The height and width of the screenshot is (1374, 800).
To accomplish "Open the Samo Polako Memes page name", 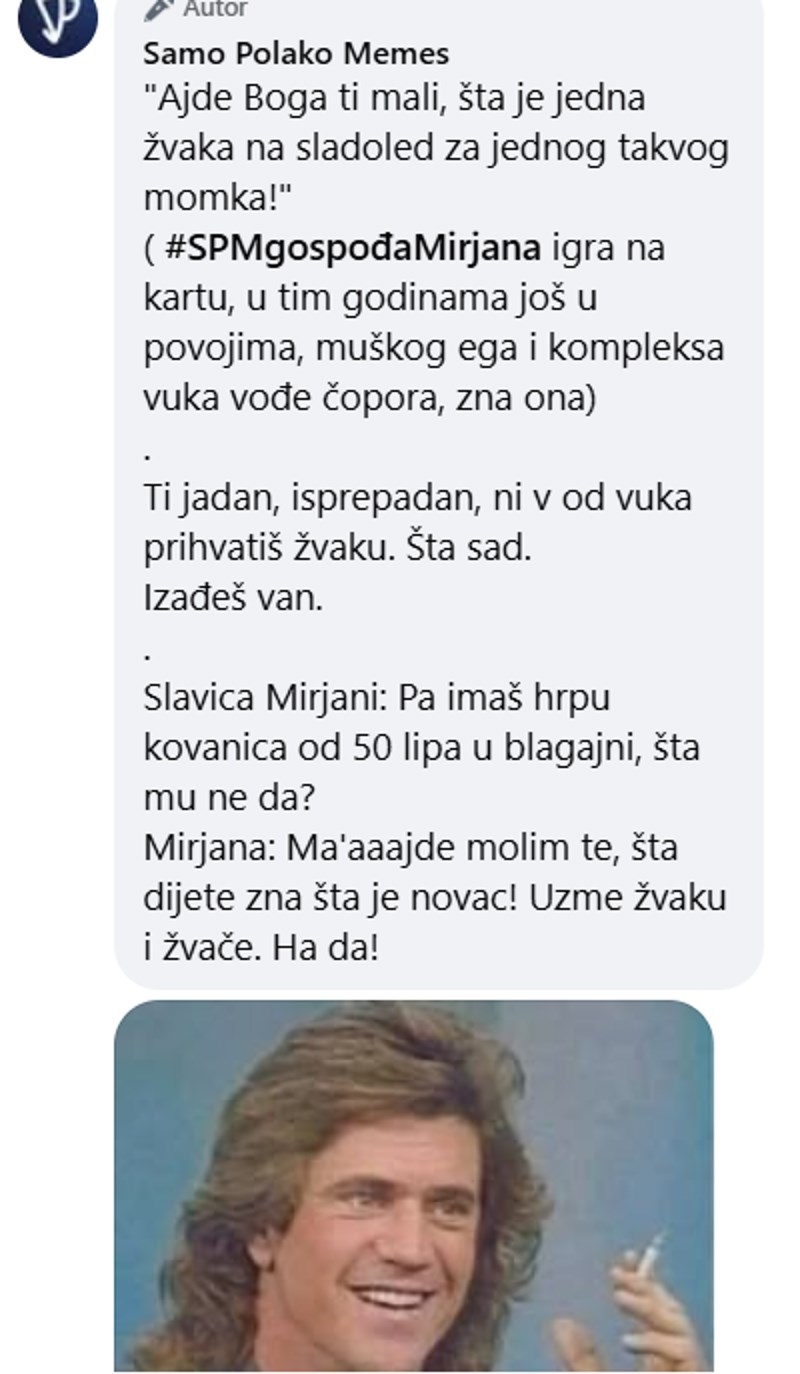I will tap(297, 53).
